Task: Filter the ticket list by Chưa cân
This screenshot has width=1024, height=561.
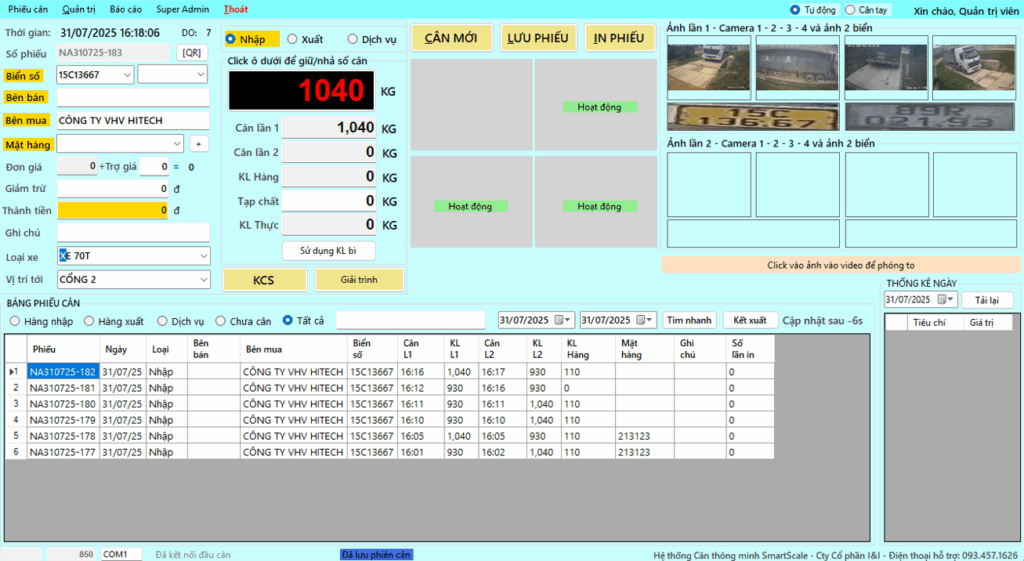Action: point(223,321)
